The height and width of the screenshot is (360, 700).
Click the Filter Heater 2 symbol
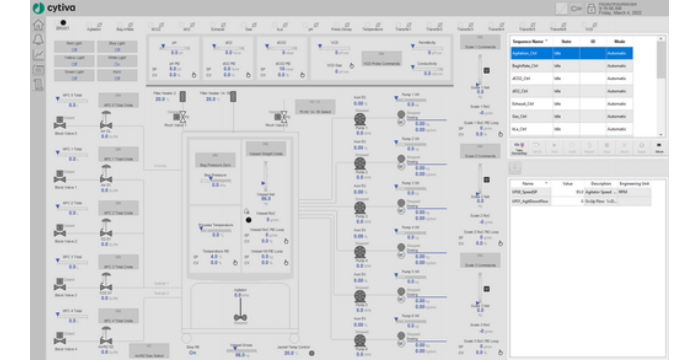click(x=183, y=96)
